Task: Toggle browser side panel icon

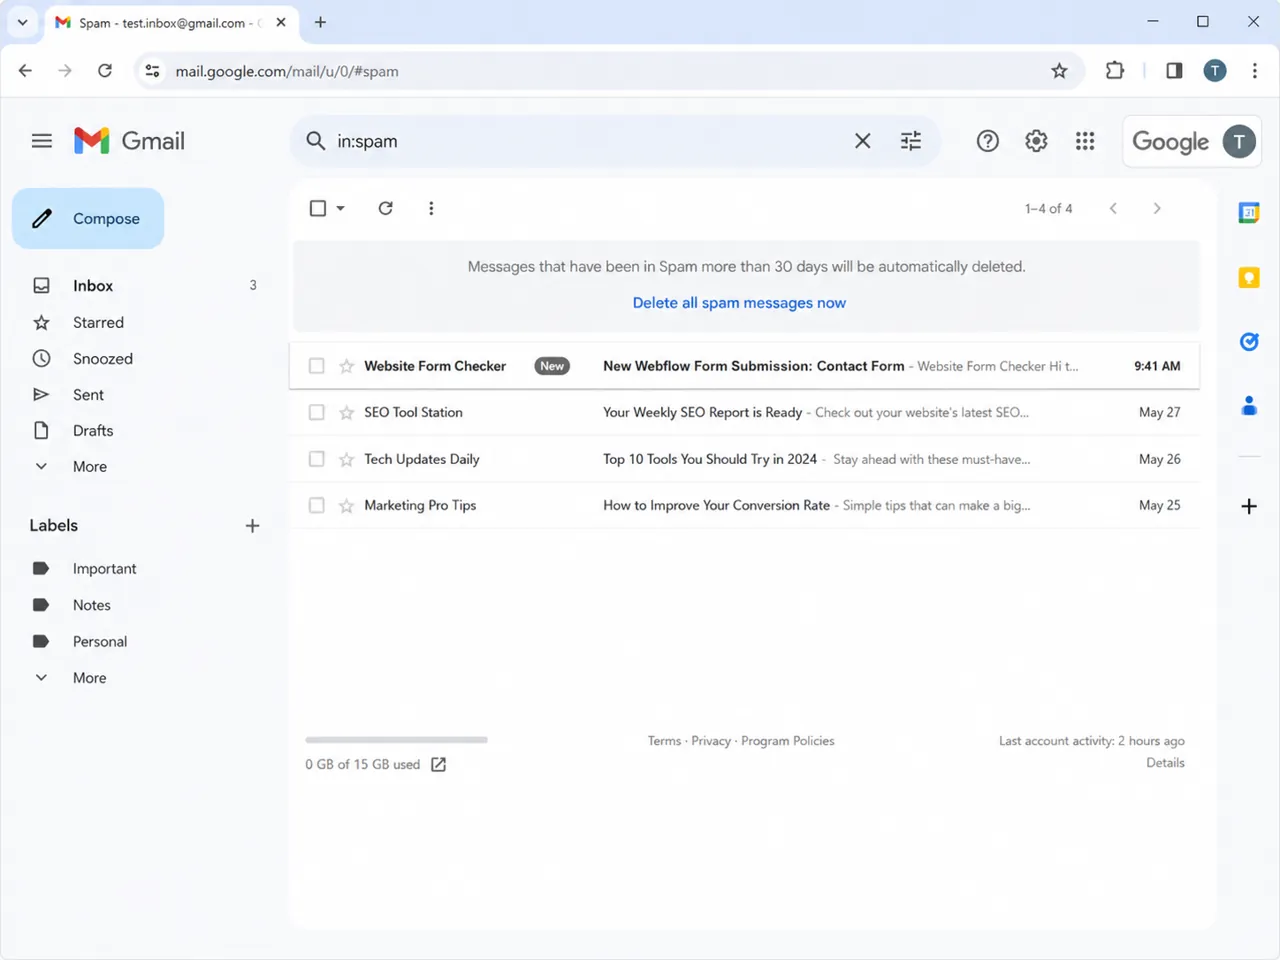Action: 1174,70
